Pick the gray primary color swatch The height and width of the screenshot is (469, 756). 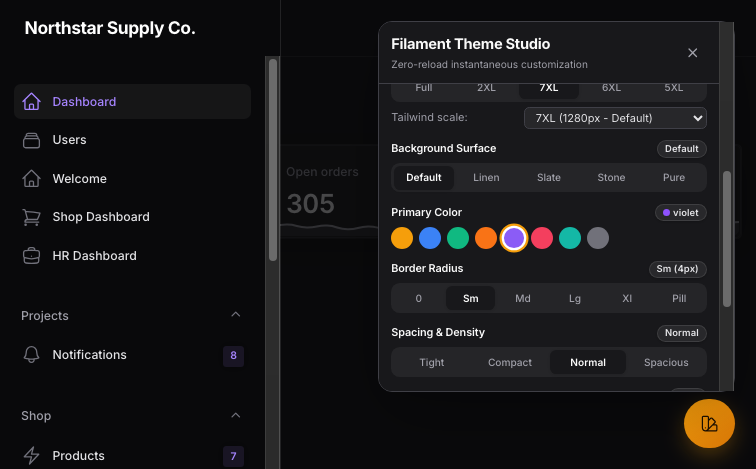598,238
